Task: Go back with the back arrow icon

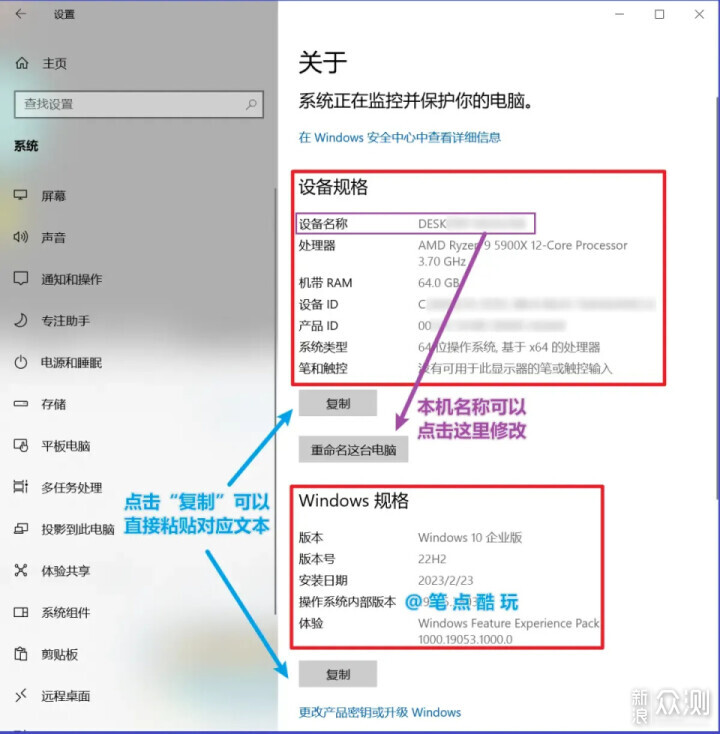Action: [21, 14]
